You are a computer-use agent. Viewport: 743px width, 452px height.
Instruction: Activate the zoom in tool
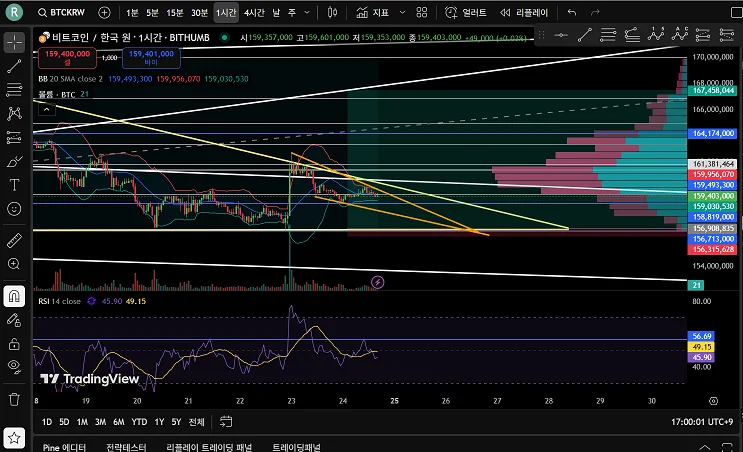tap(14, 264)
